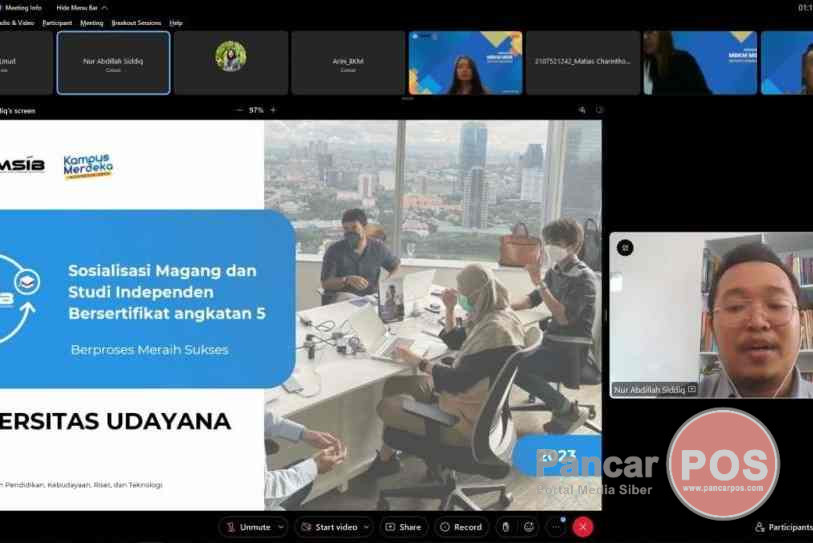813x543 pixels.
Task: Click the red leave meeting button
Action: 583,527
